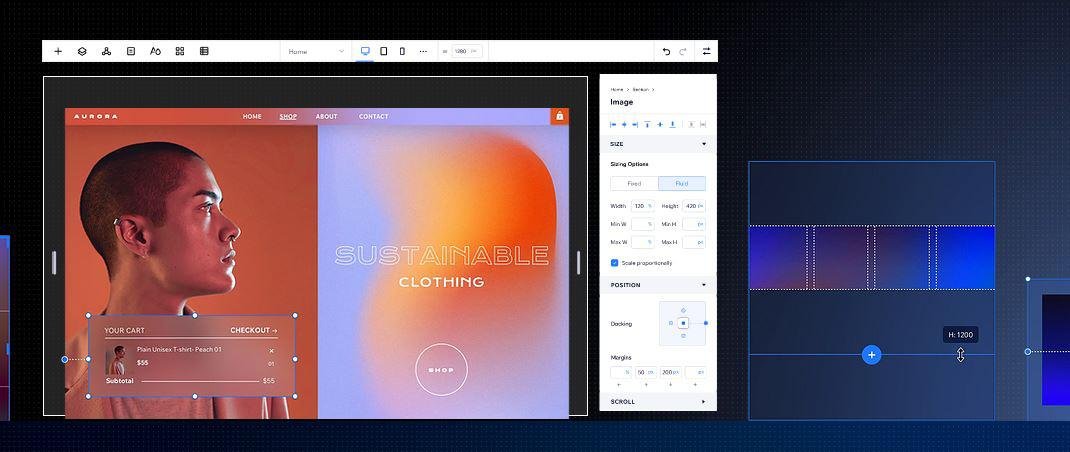This screenshot has height=452, width=1070.
Task: Select the cart product thumbnail
Action: 119,360
